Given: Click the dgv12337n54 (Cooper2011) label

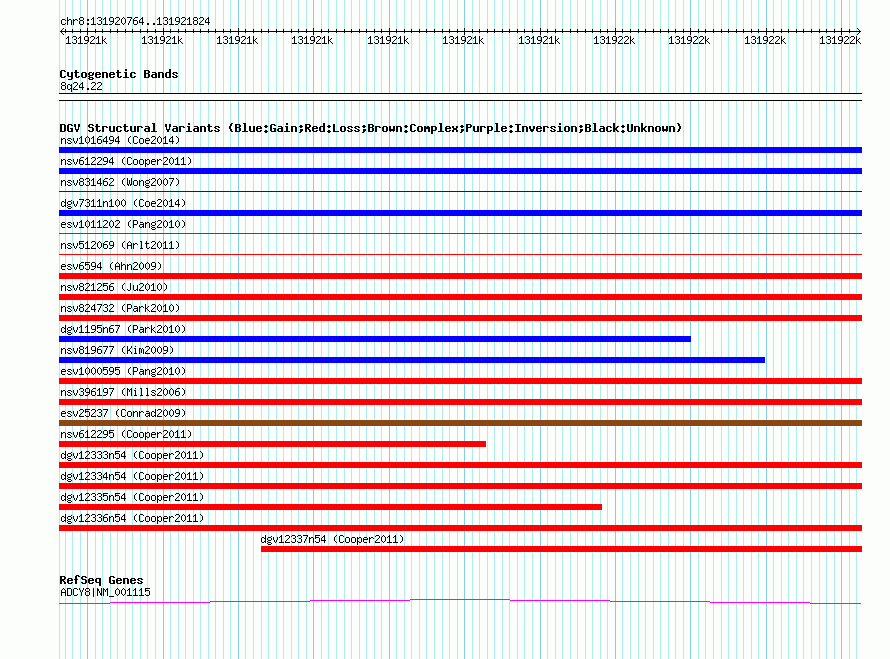Looking at the screenshot, I should [332, 539].
